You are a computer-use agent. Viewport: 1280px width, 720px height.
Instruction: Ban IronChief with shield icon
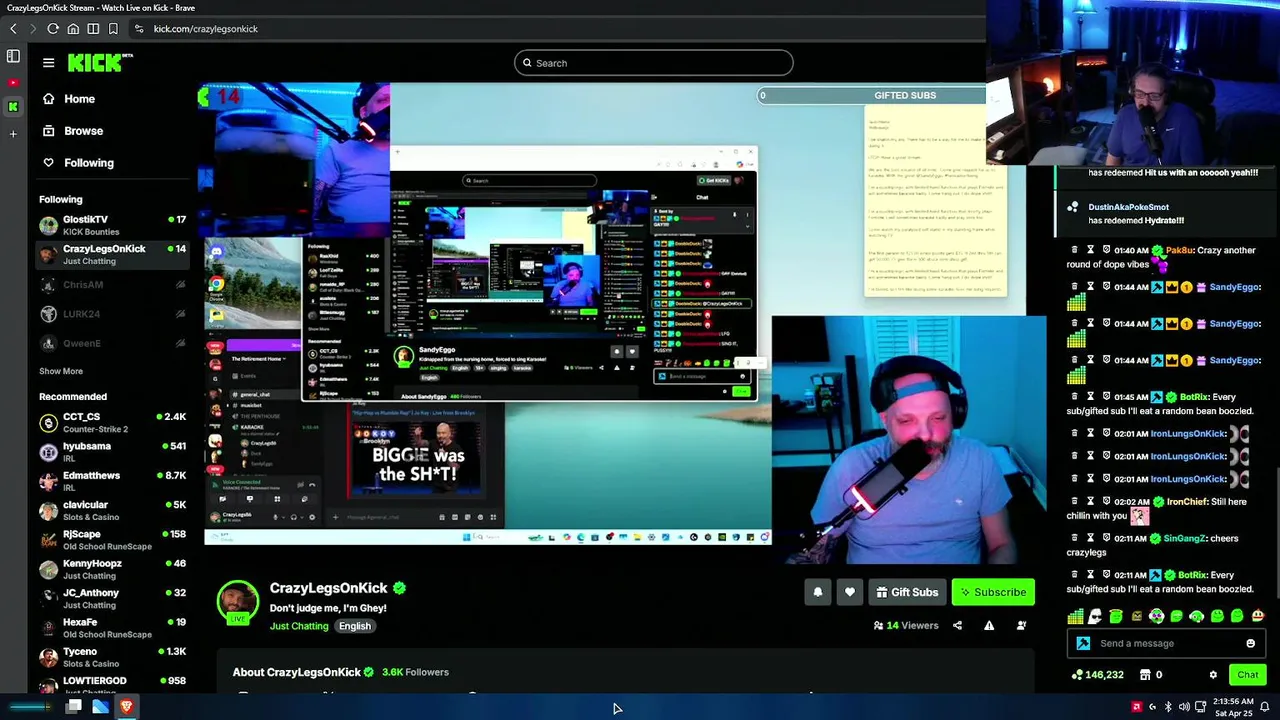[x=1107, y=502]
